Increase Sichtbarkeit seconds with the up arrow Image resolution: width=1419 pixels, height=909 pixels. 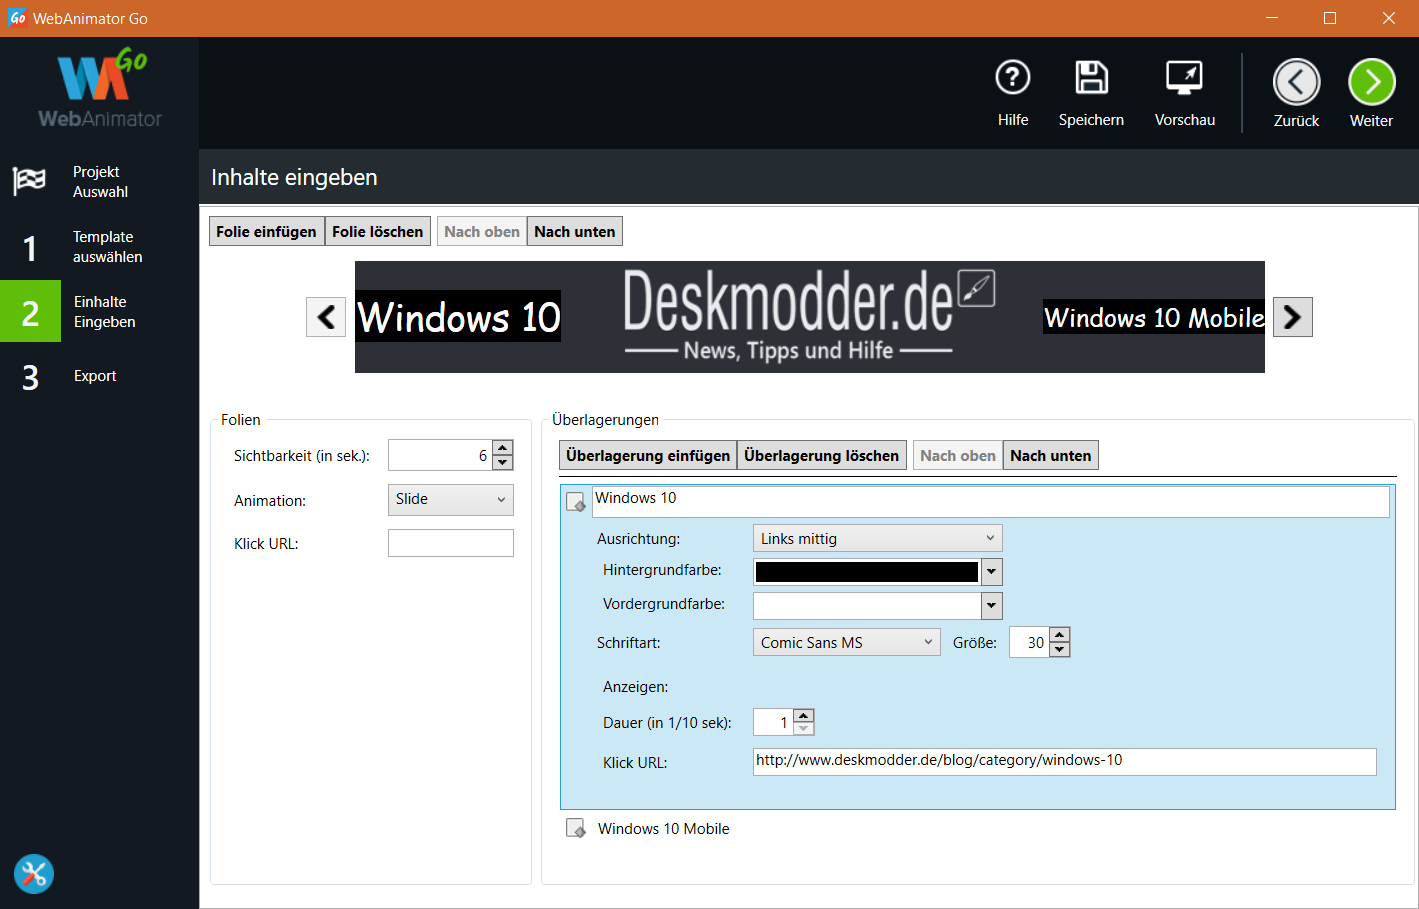coord(503,448)
